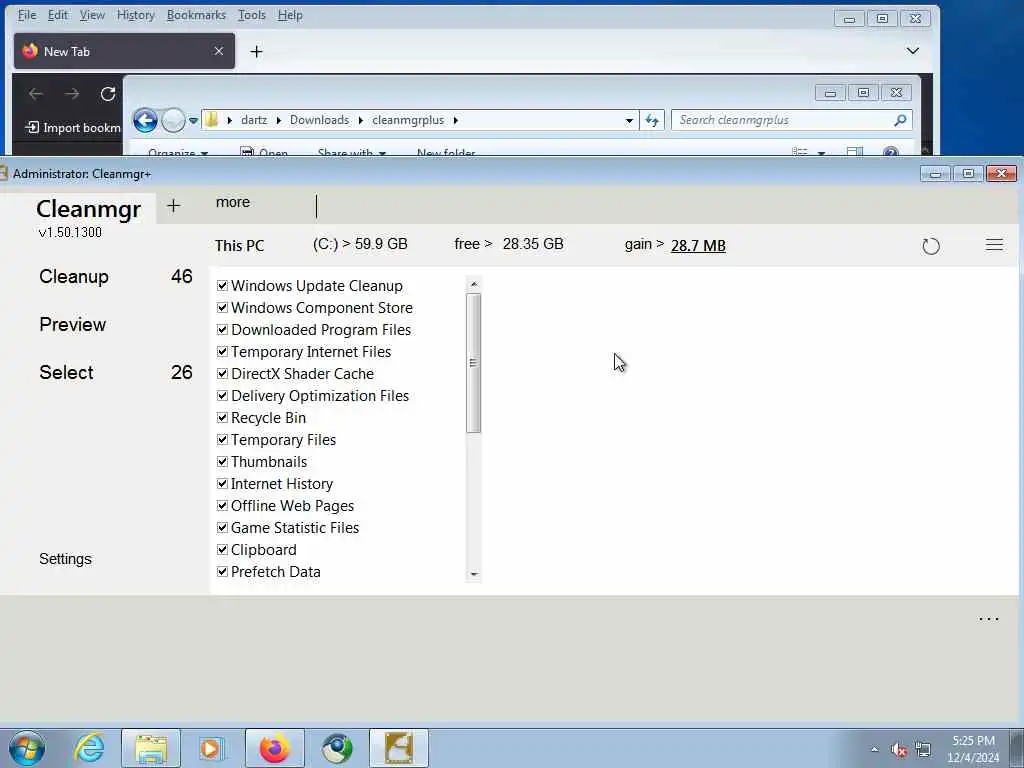This screenshot has width=1024, height=768.
Task: Uncheck Thumbnails in the cleanup list
Action: click(x=222, y=462)
